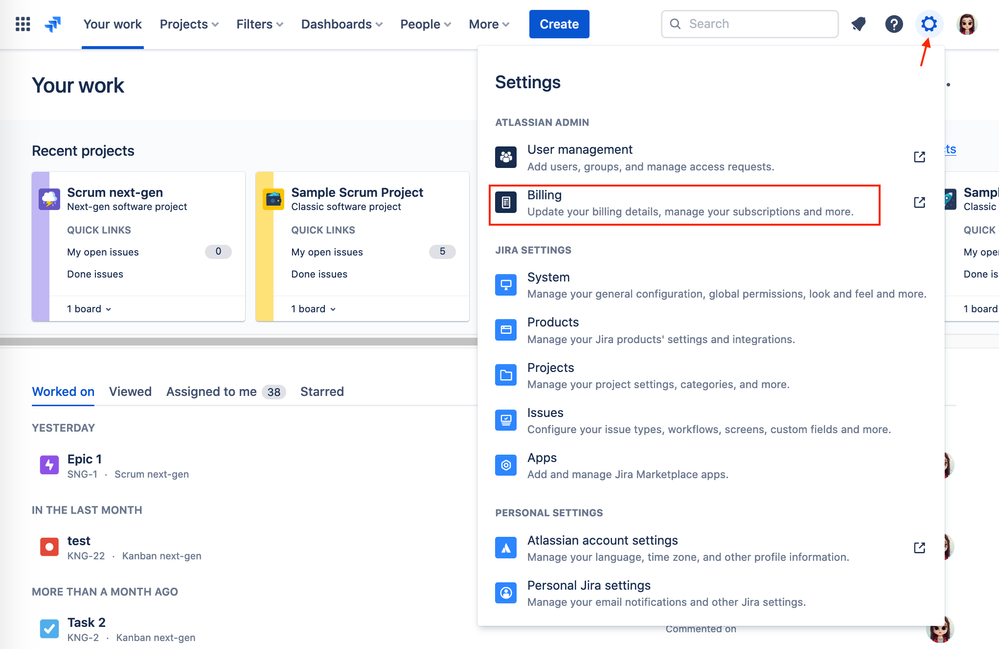Switch to Assigned to me tab

(x=226, y=392)
